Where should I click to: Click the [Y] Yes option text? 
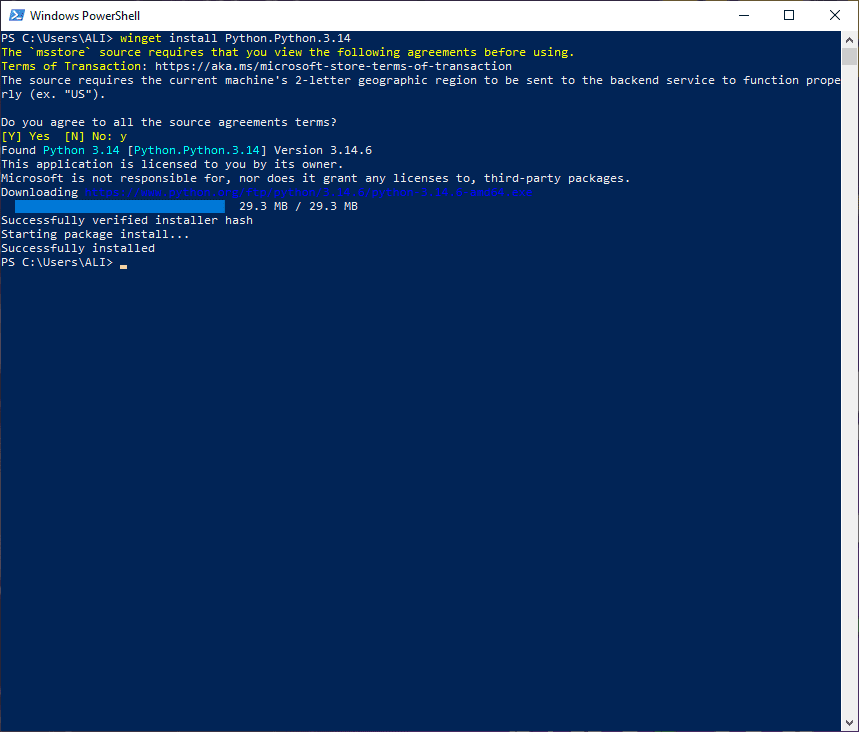(x=25, y=136)
